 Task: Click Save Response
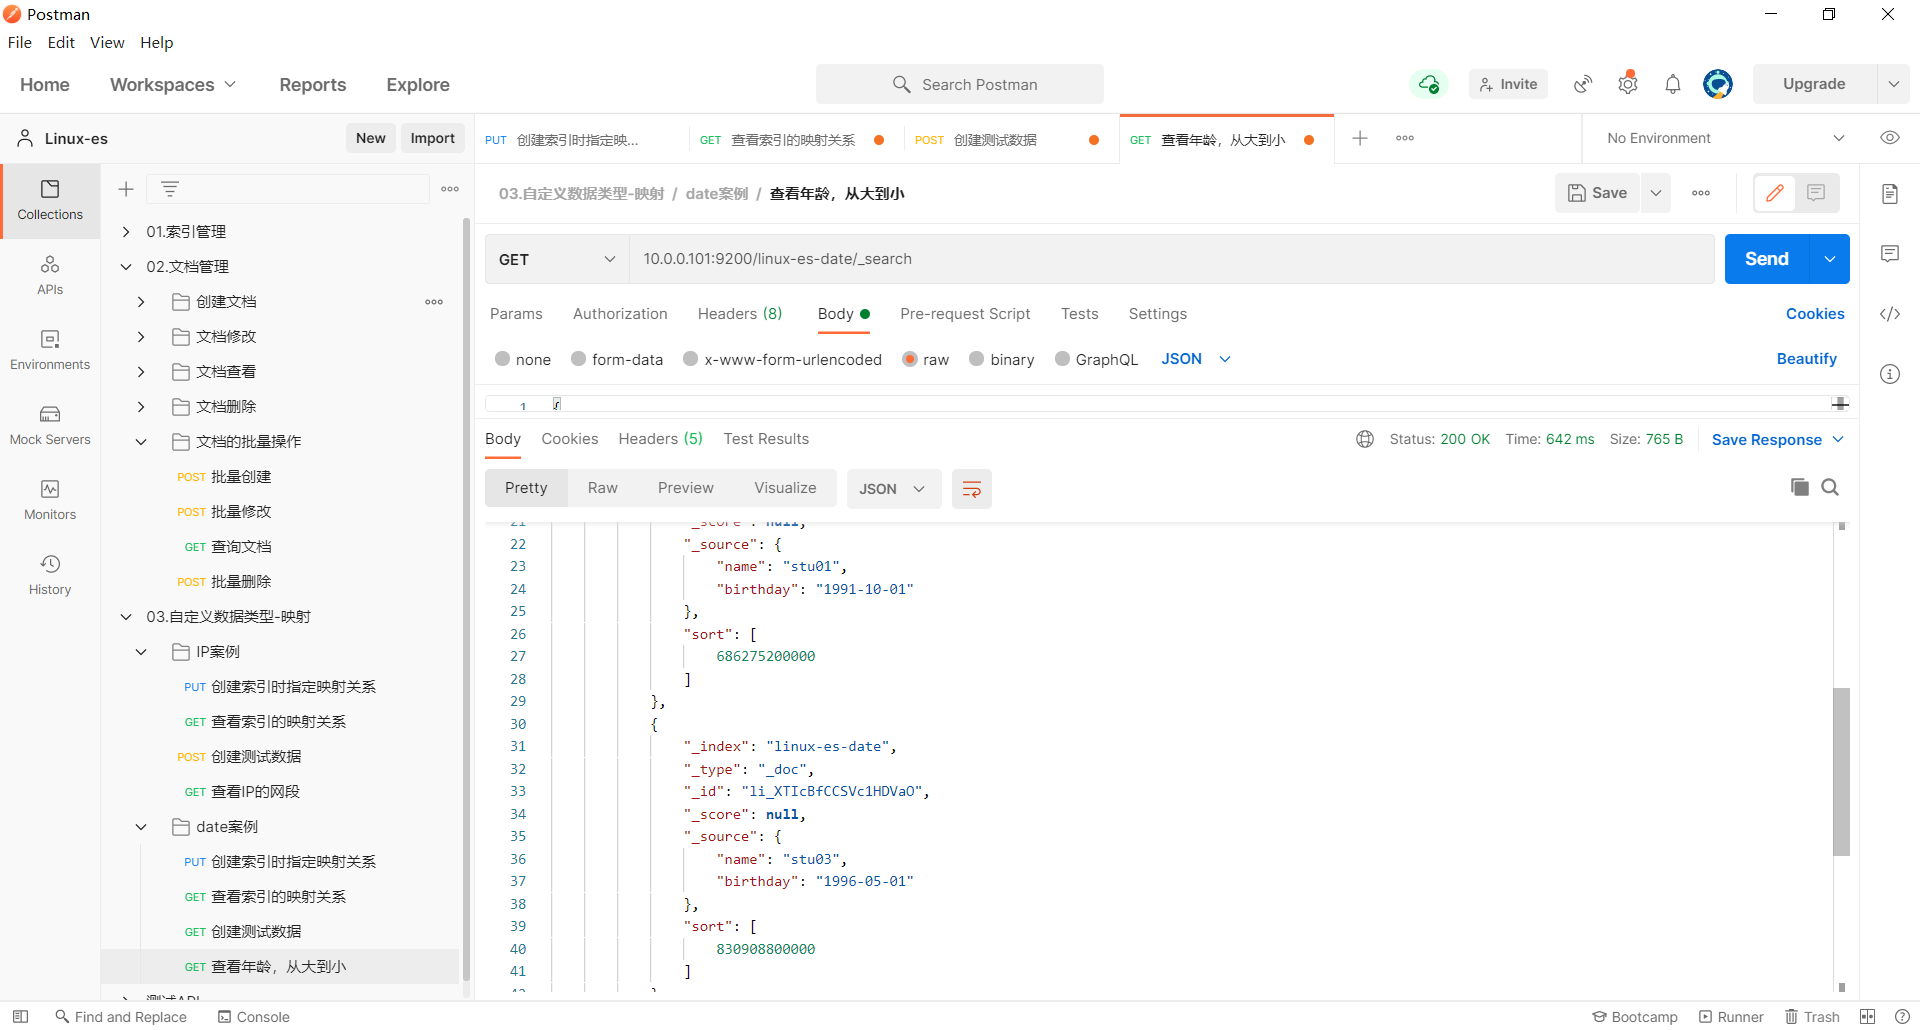[x=1766, y=440]
